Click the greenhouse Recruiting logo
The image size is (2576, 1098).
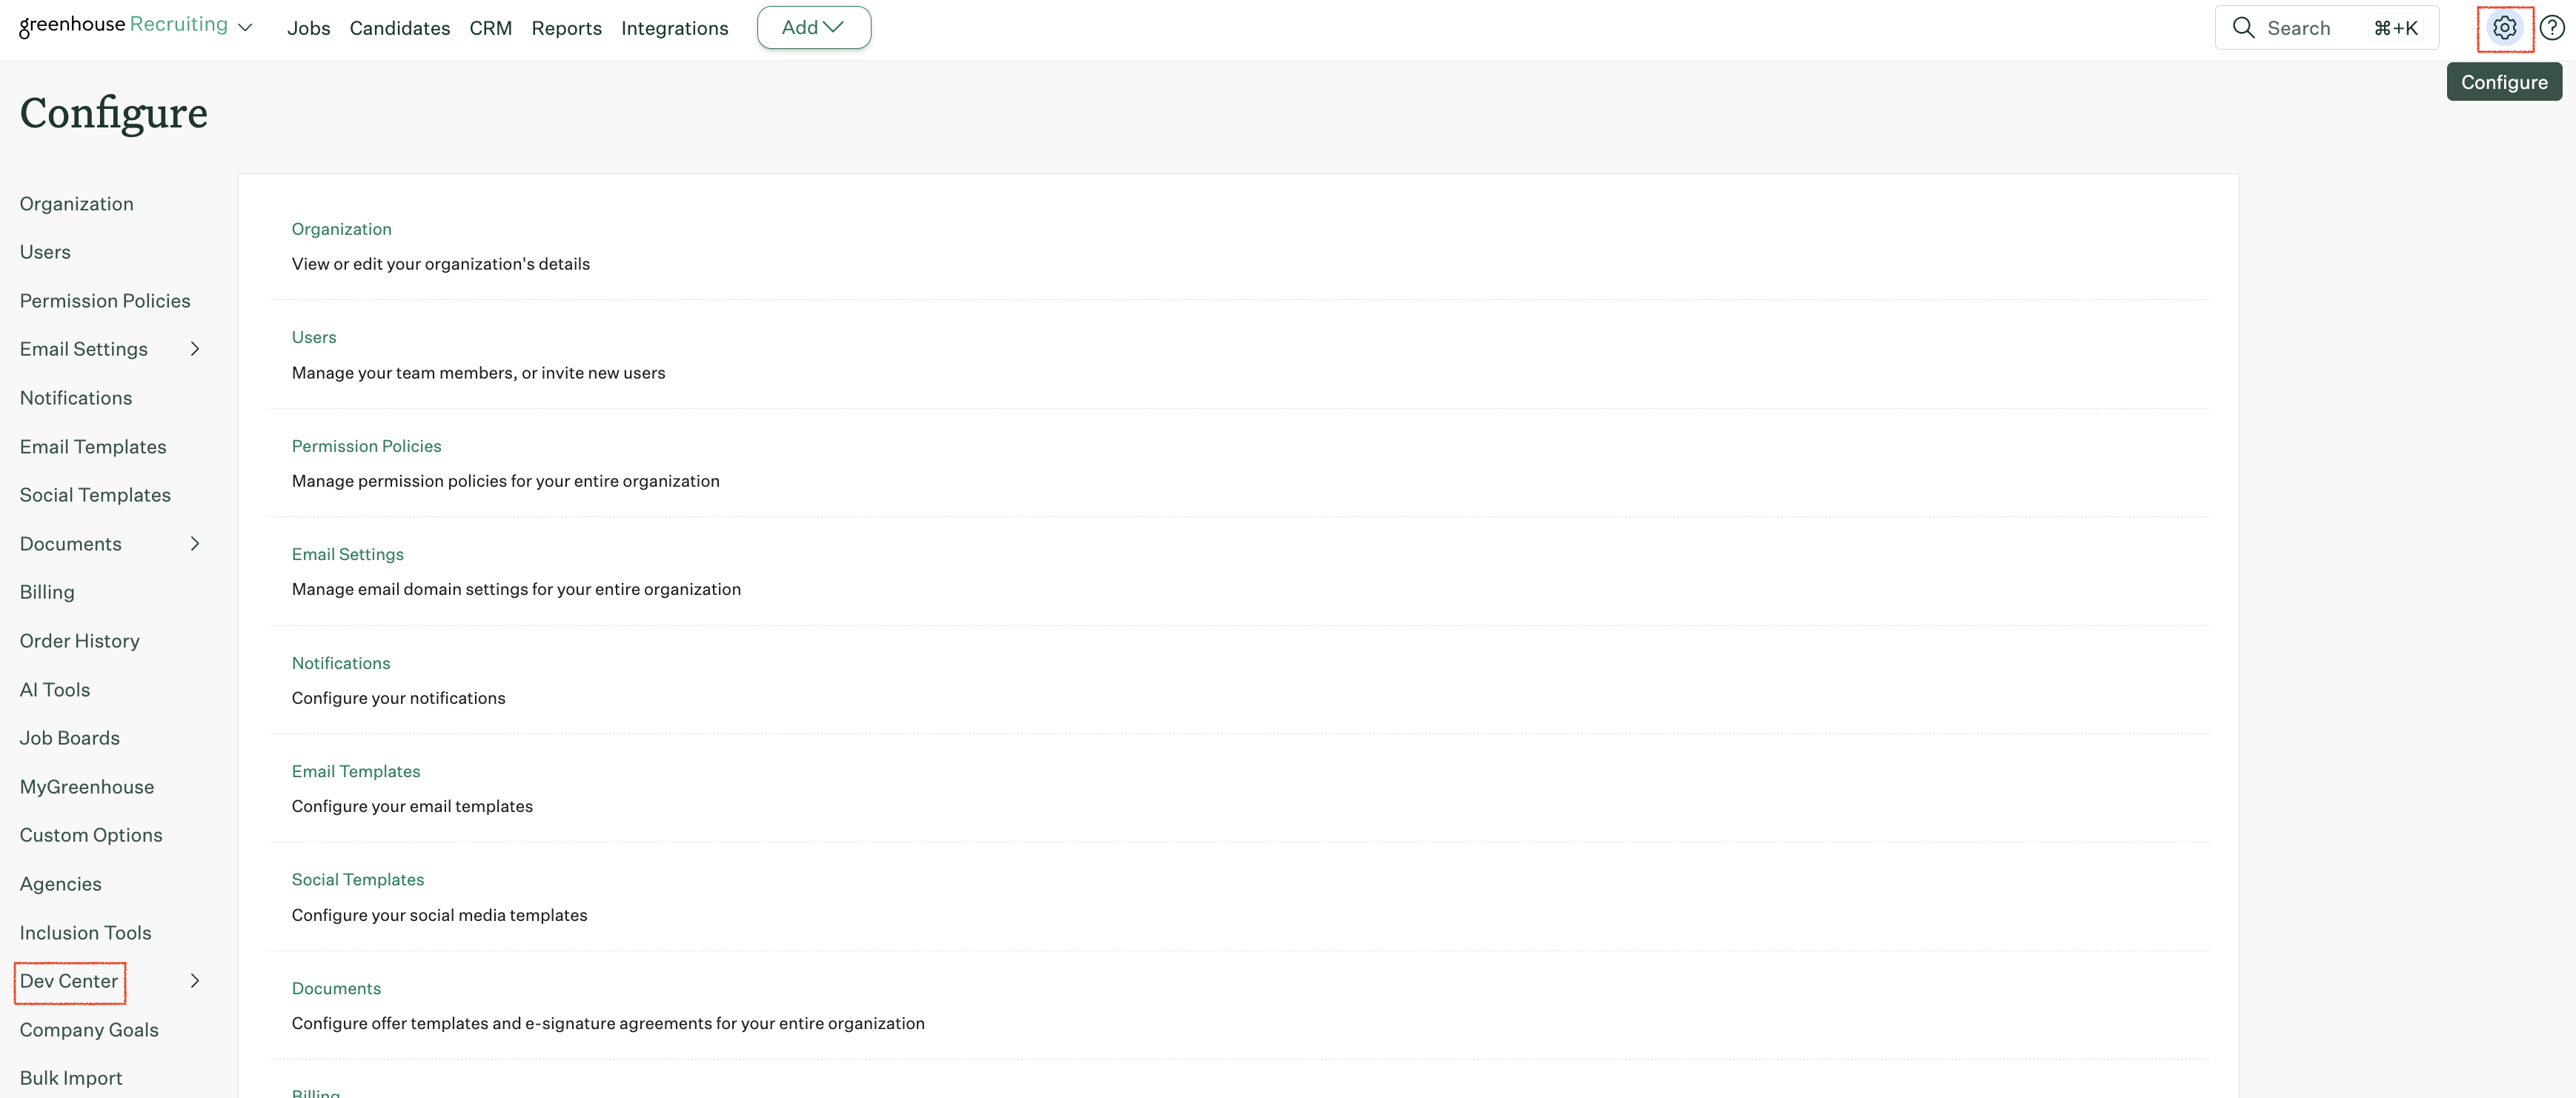click(x=122, y=25)
